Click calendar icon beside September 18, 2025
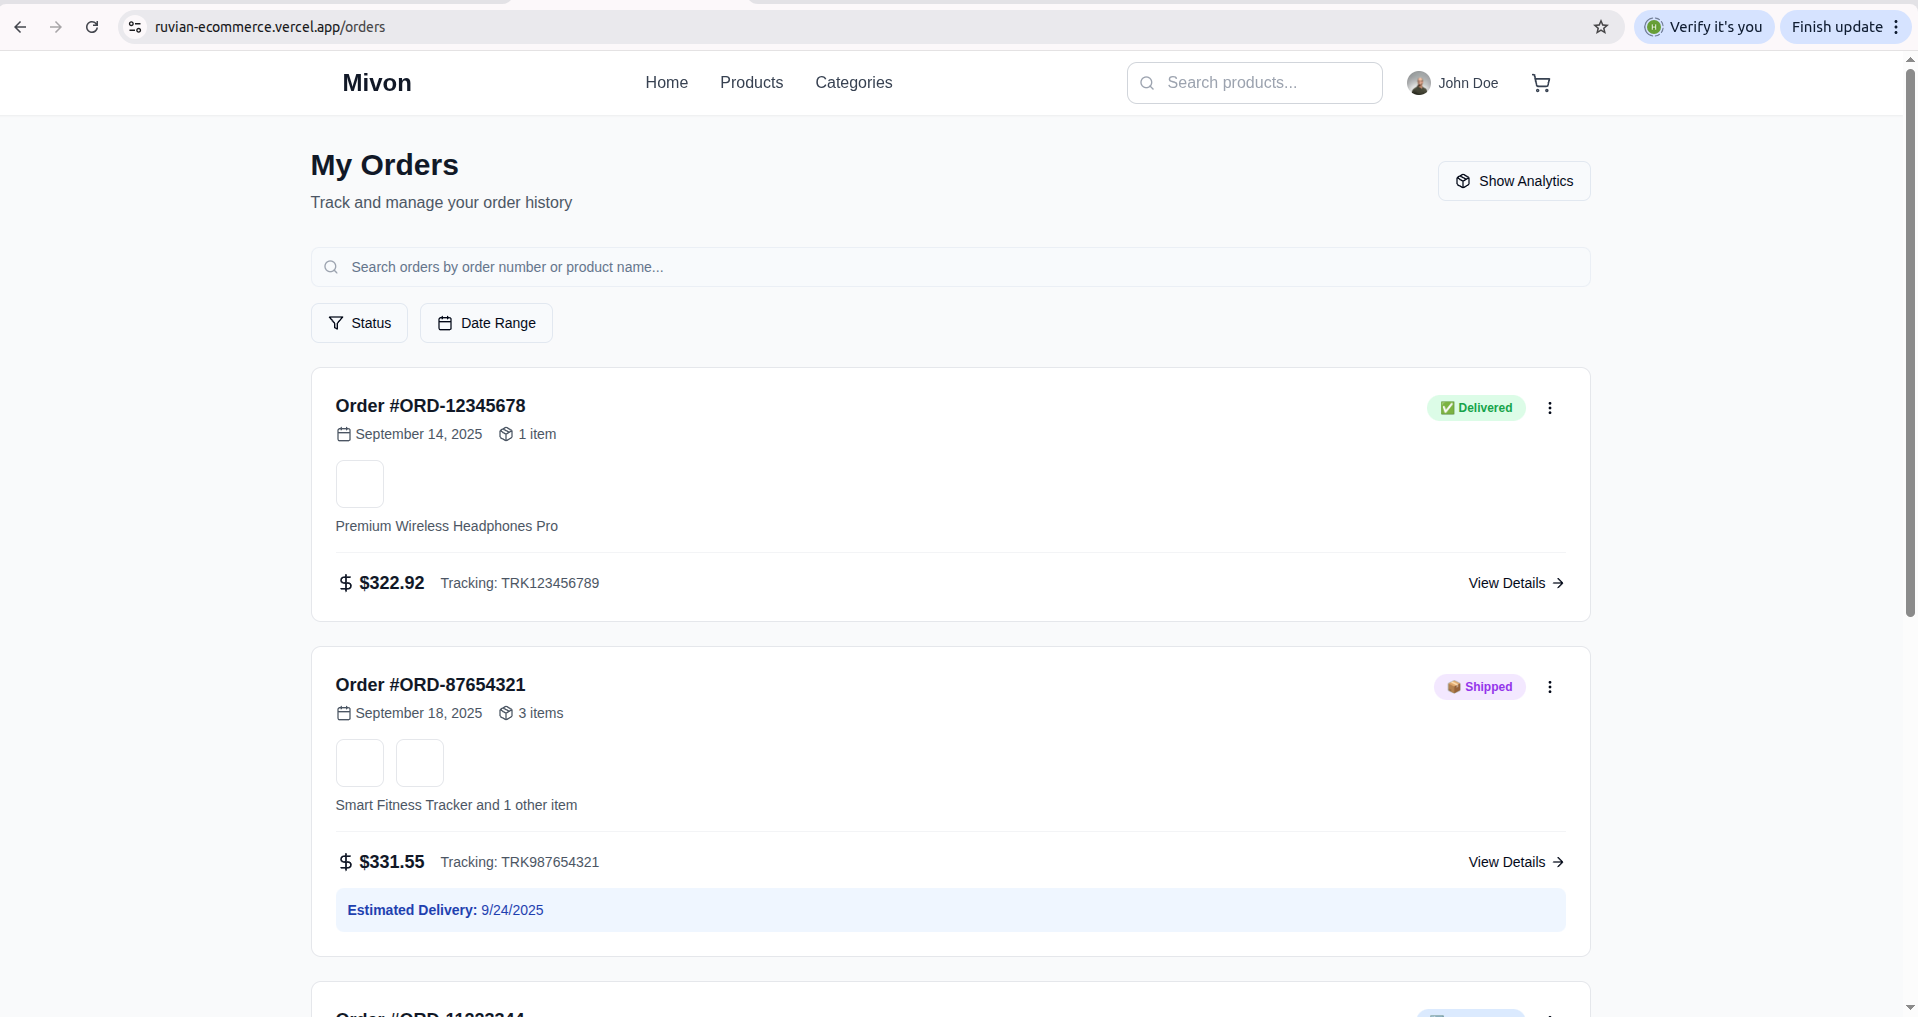Screen dimensions: 1918x1017 pos(343,713)
